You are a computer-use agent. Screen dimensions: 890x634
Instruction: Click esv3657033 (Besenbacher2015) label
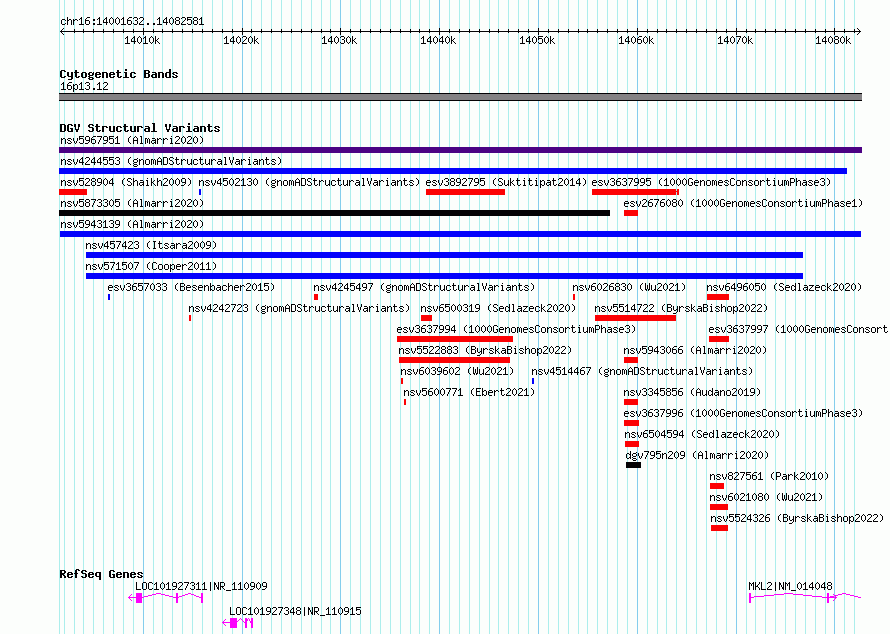pyautogui.click(x=191, y=287)
